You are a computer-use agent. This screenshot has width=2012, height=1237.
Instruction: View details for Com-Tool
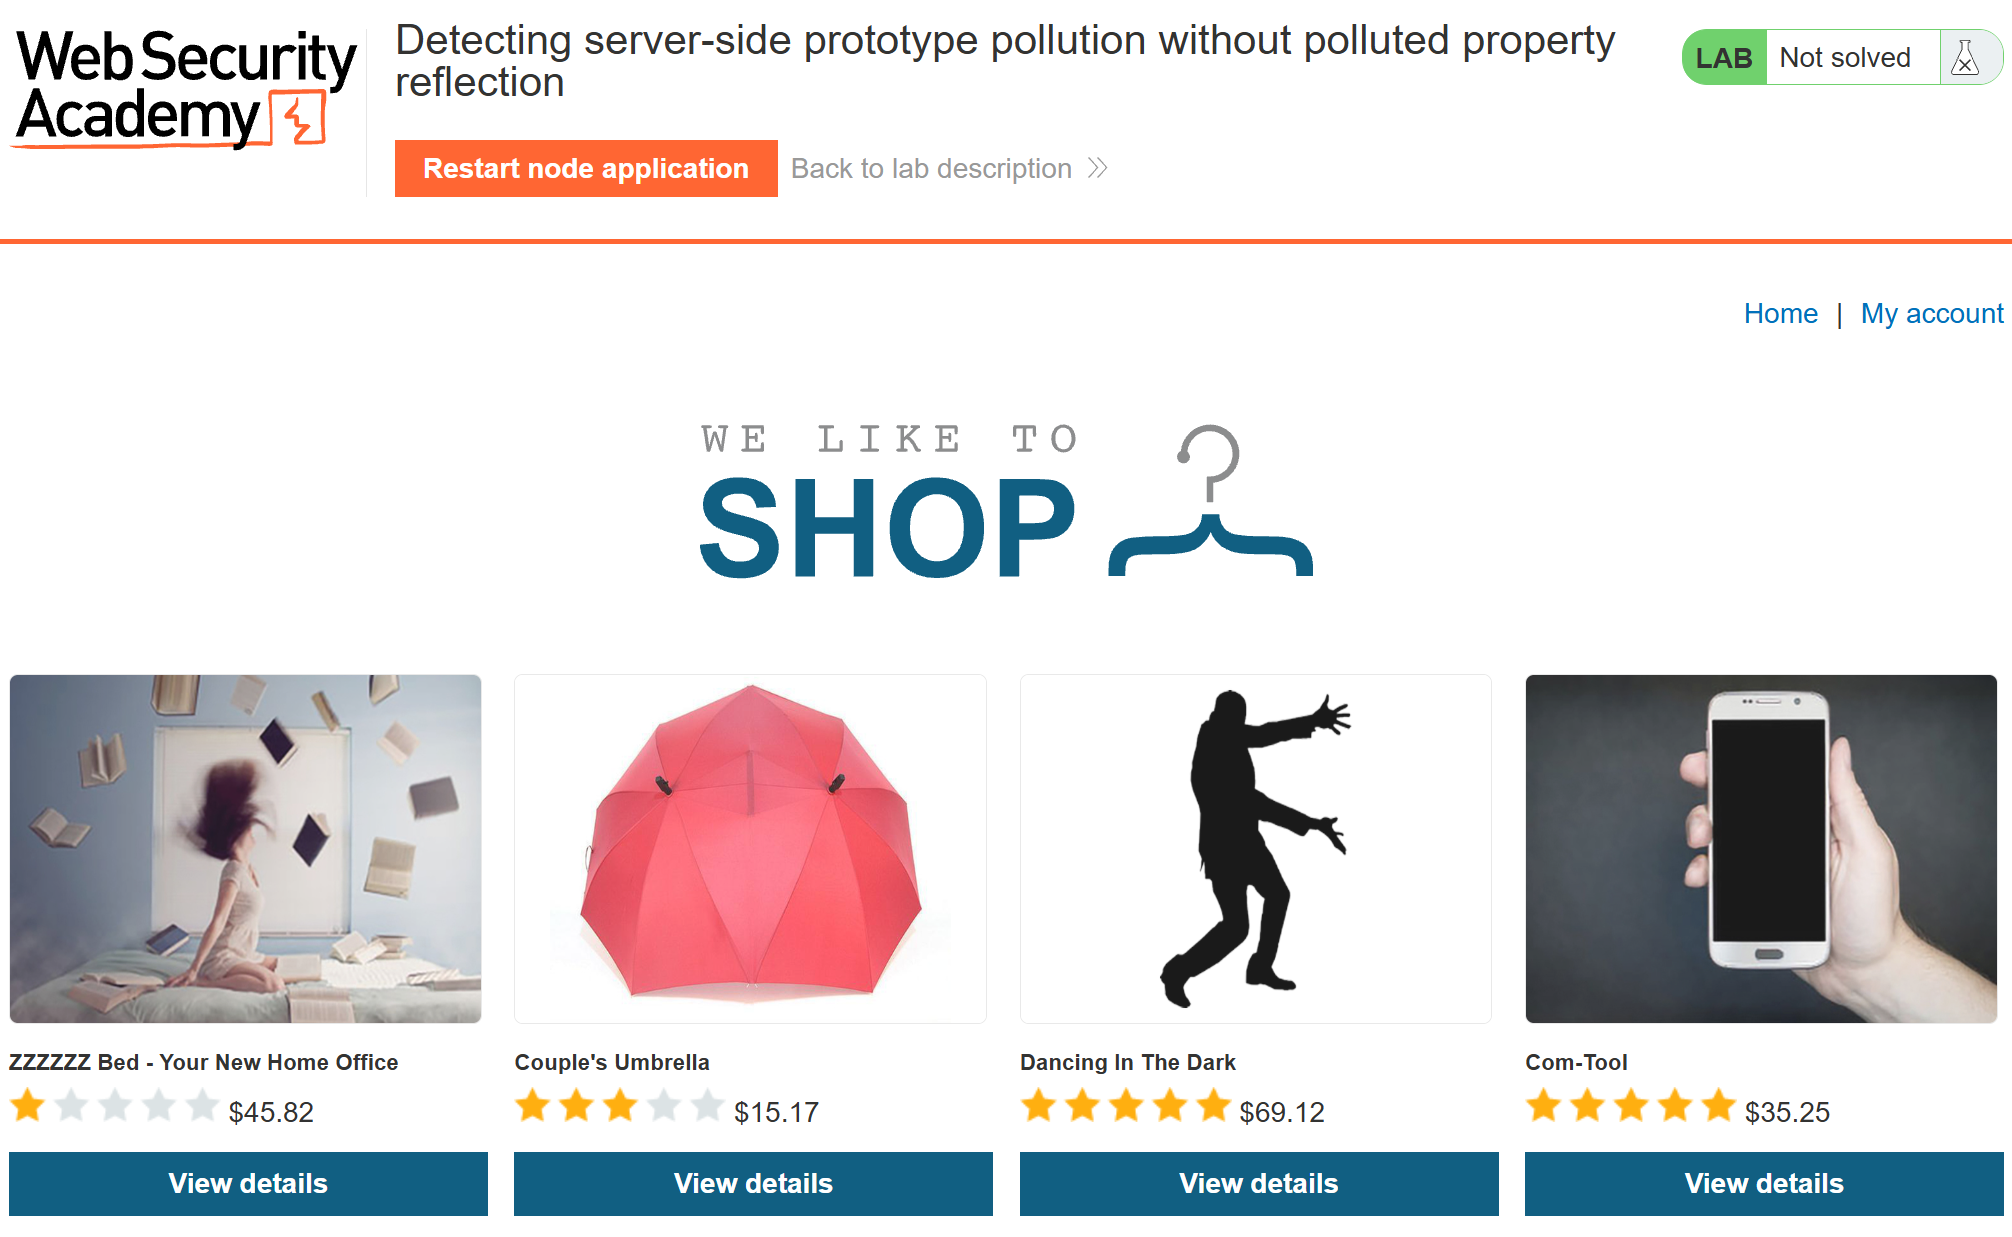pos(1764,1184)
